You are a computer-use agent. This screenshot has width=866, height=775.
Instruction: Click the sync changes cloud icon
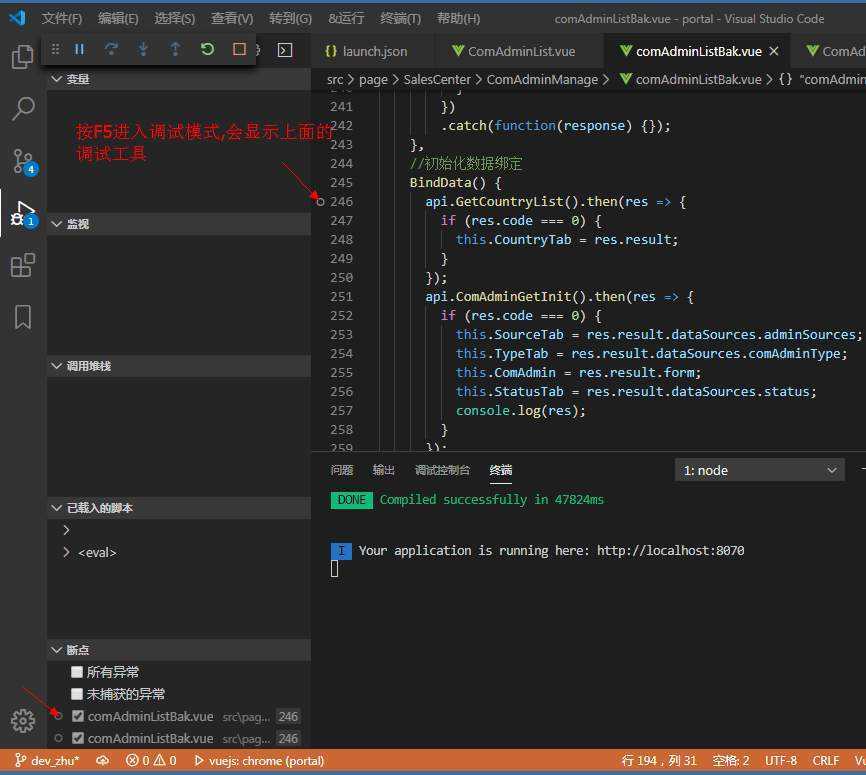click(102, 761)
